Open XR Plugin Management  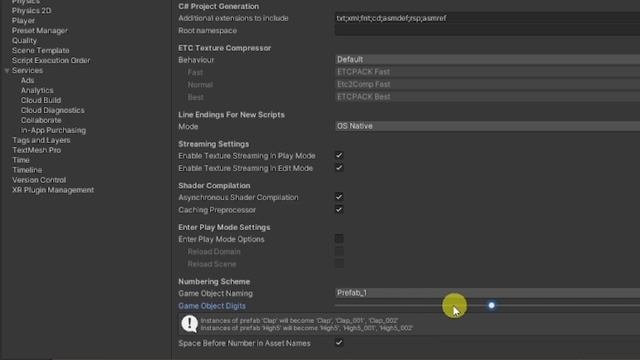[x=53, y=190]
